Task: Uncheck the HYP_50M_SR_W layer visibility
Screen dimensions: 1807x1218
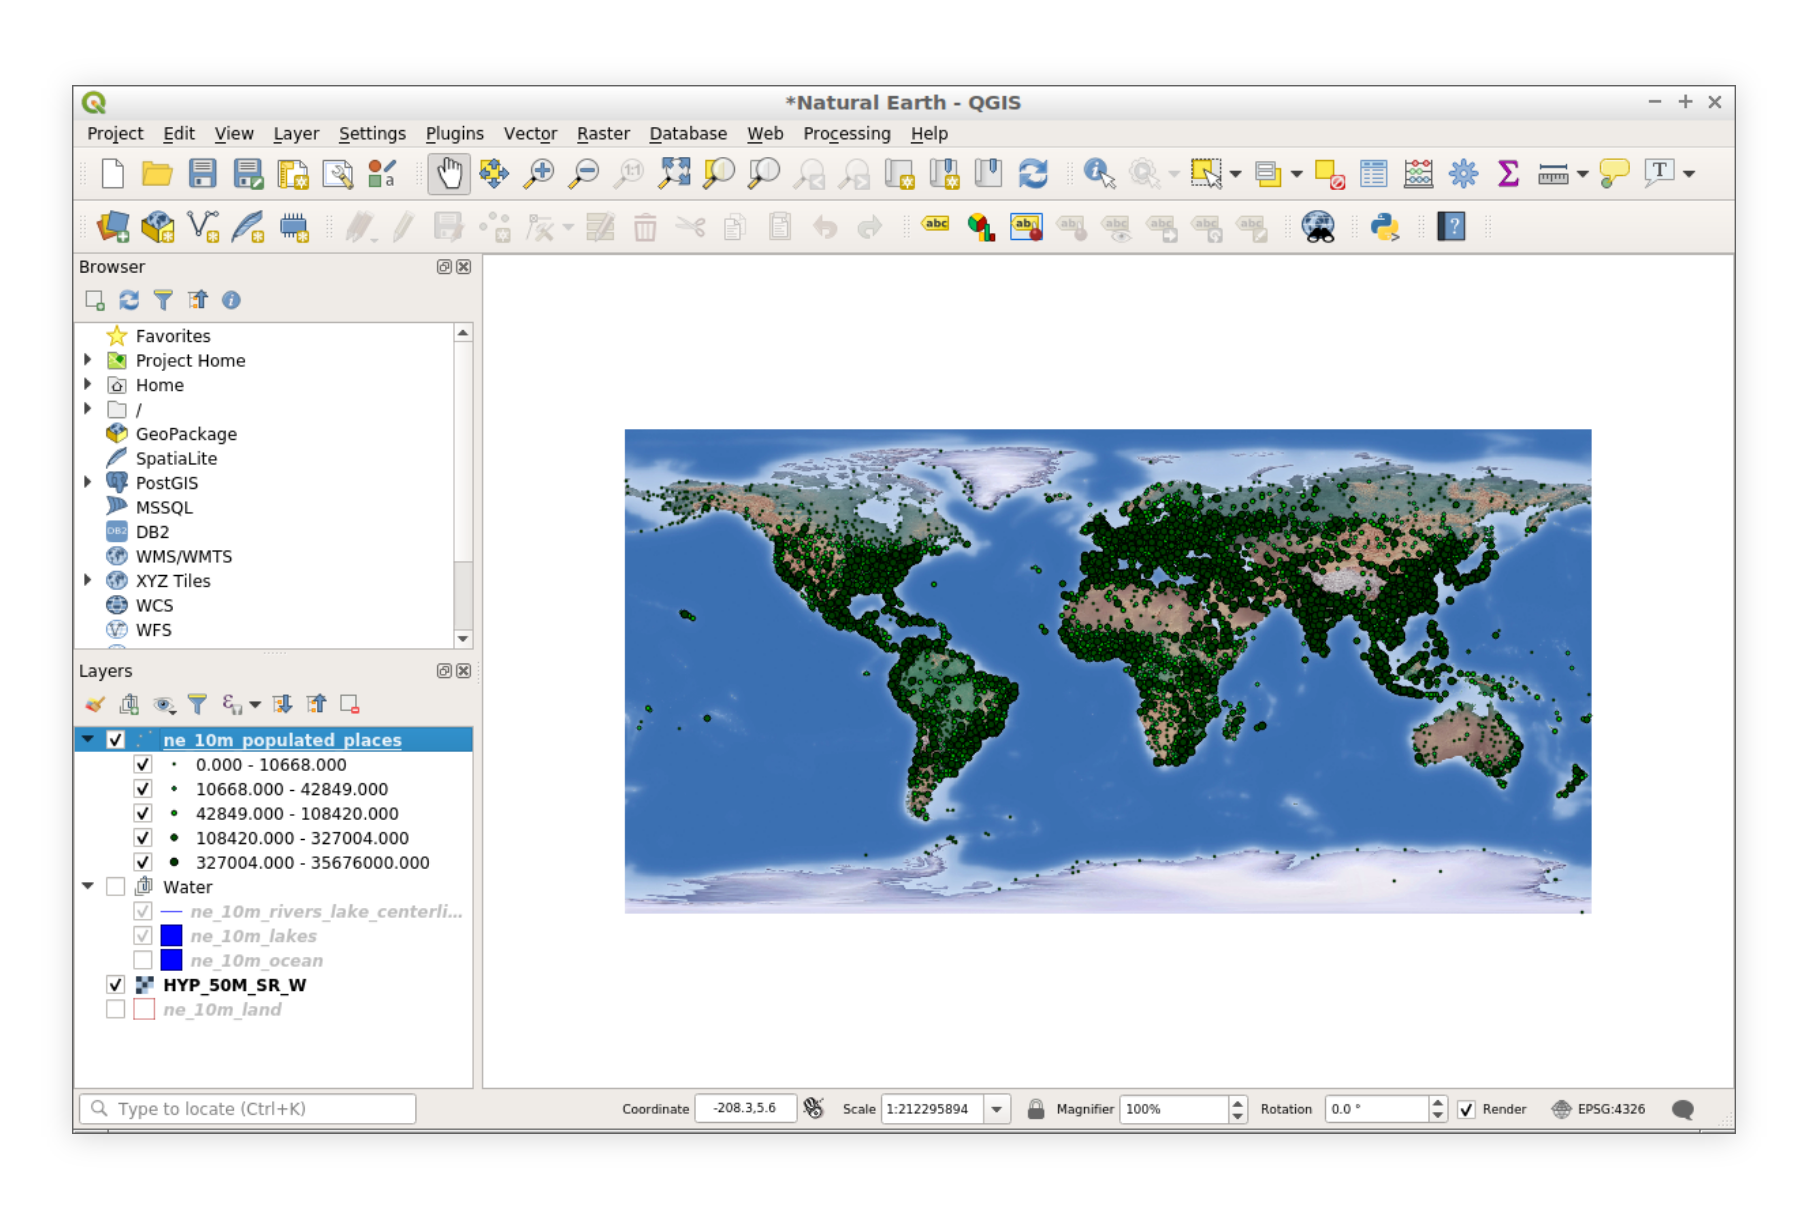Action: pyautogui.click(x=115, y=985)
